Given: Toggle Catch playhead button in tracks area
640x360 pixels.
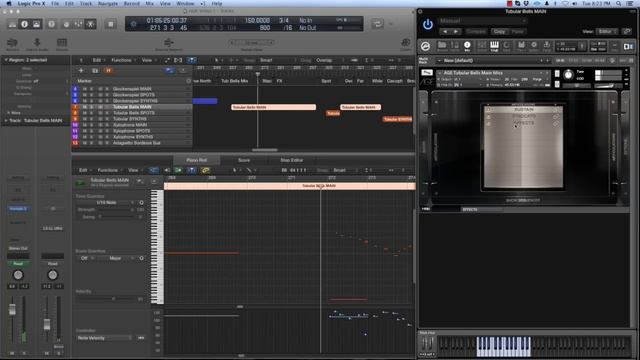Looking at the screenshot, I should [191, 60].
